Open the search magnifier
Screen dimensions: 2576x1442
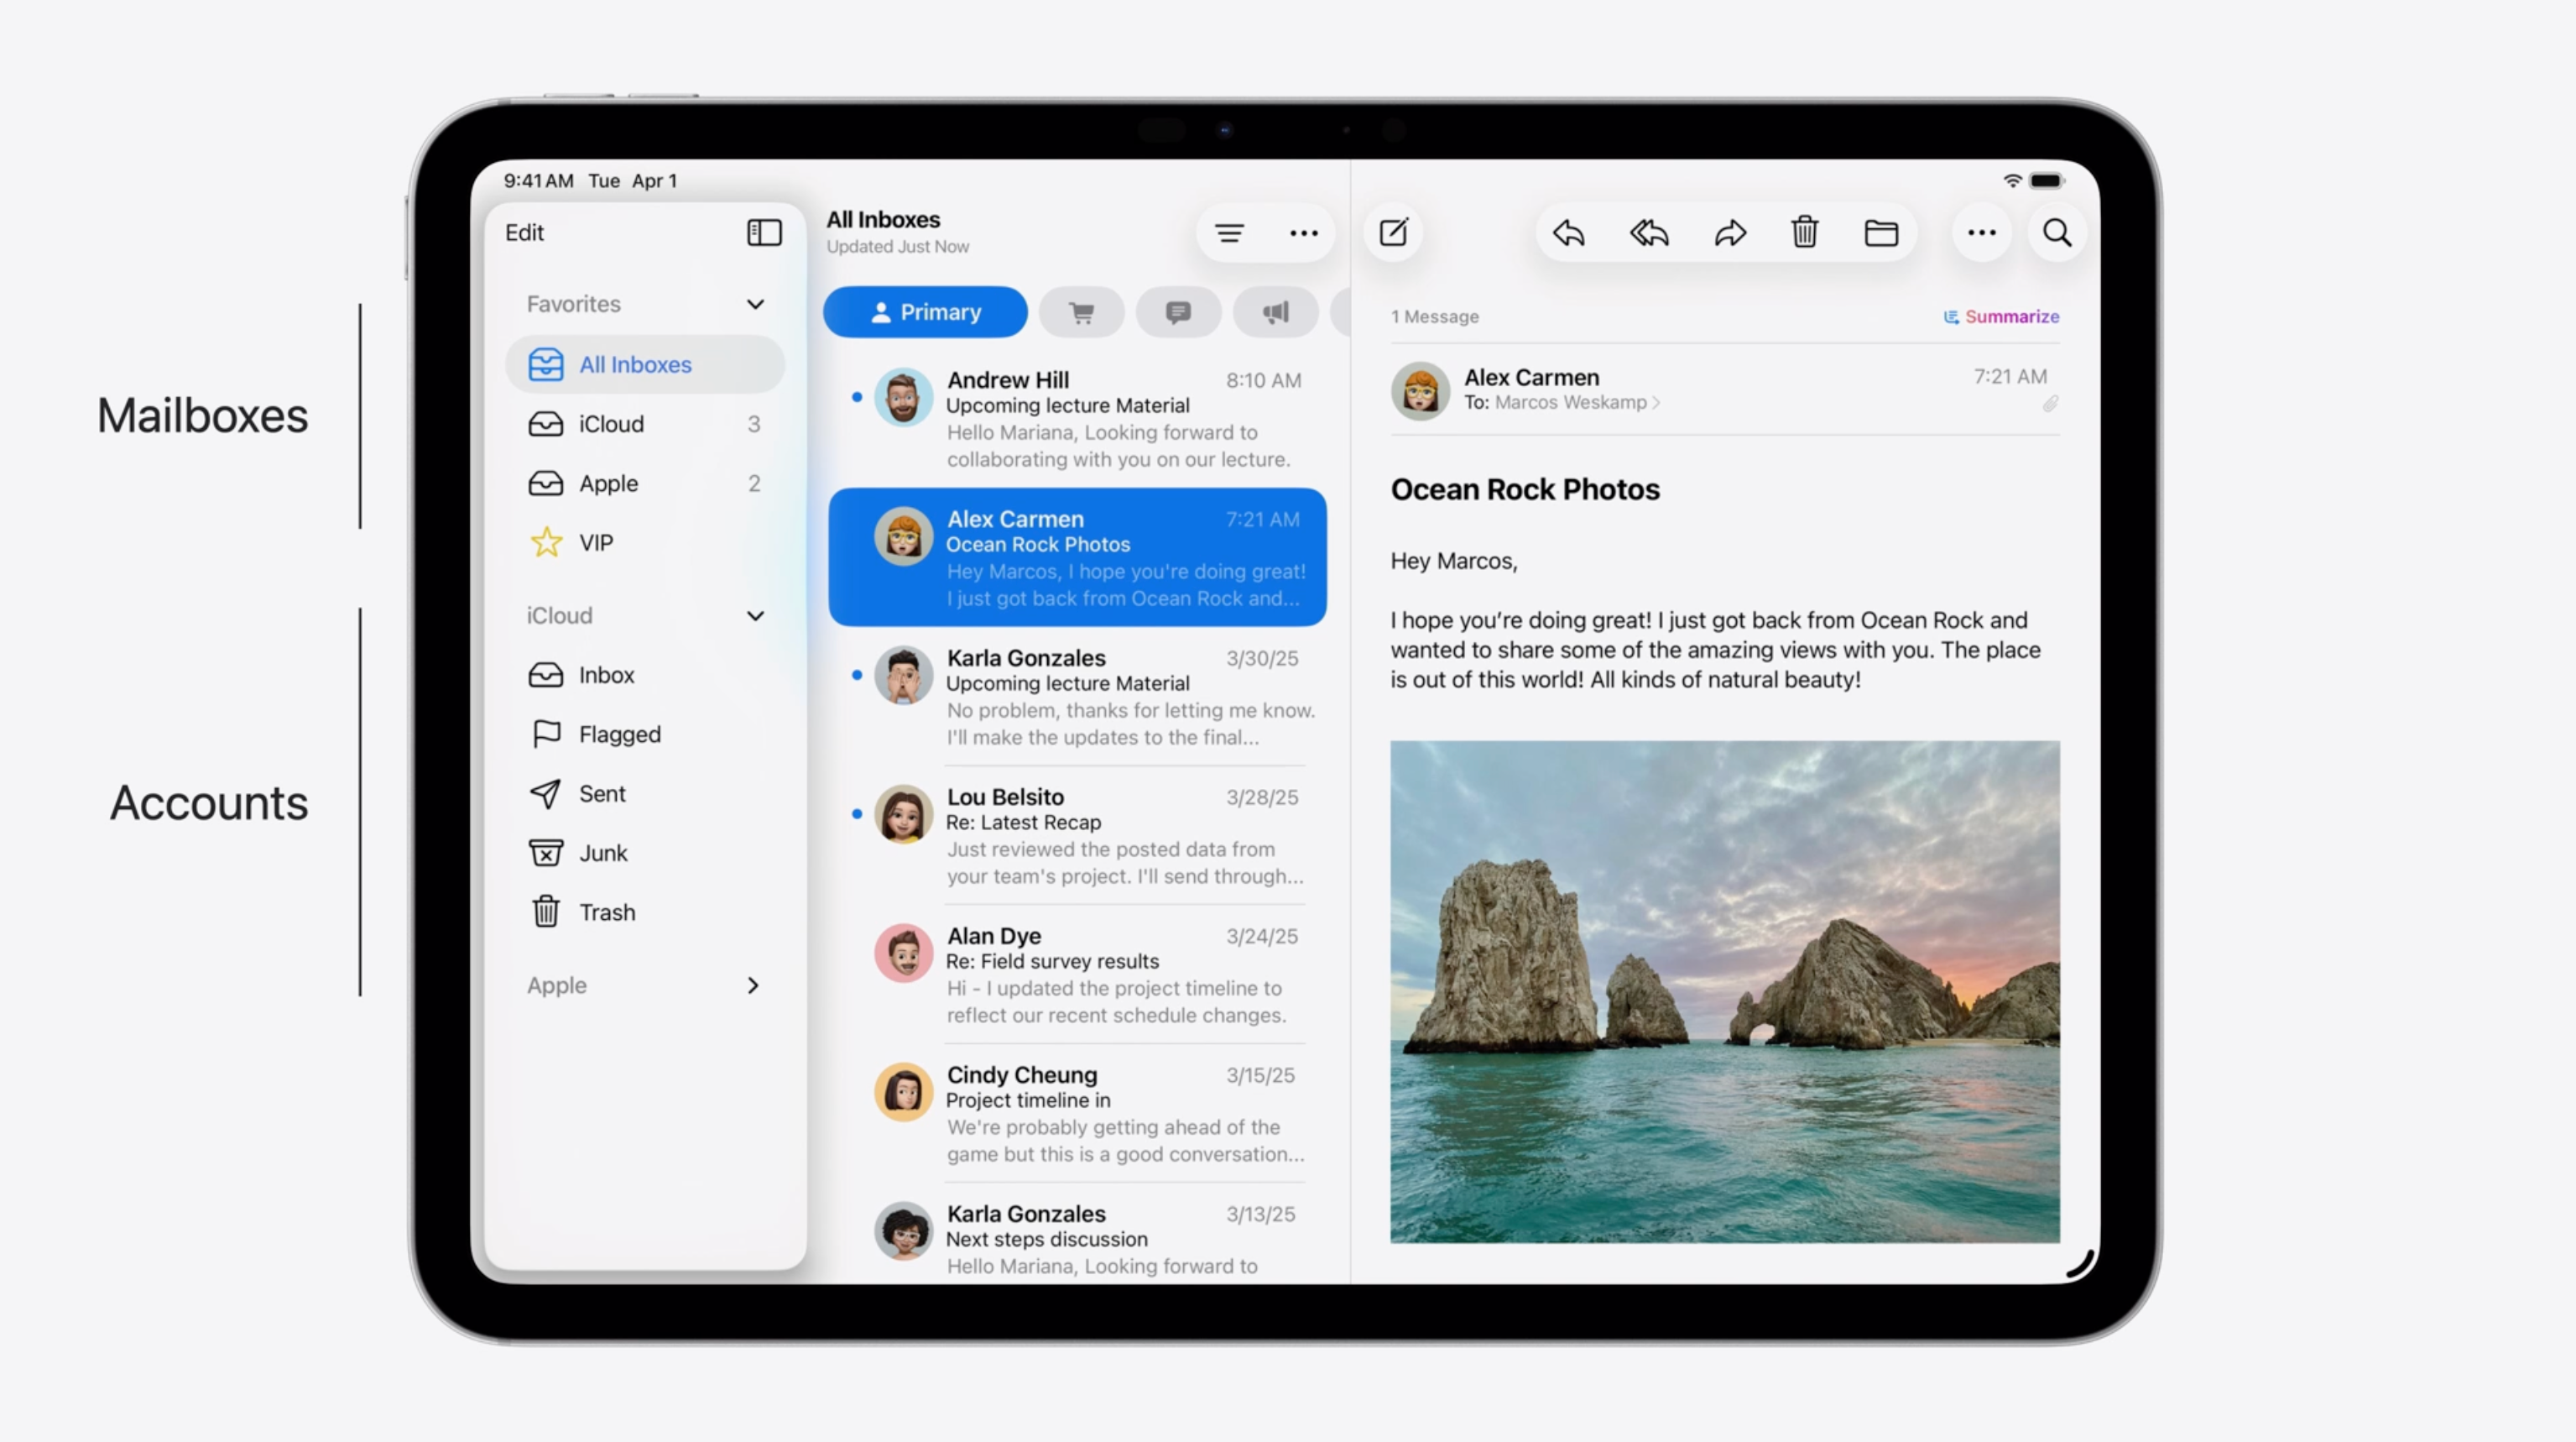point(2056,233)
